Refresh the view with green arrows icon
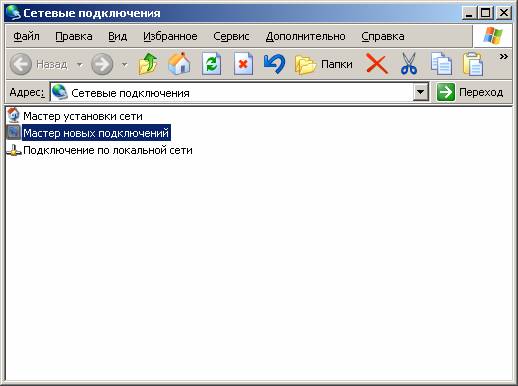The height and width of the screenshot is (386, 518). (212, 64)
